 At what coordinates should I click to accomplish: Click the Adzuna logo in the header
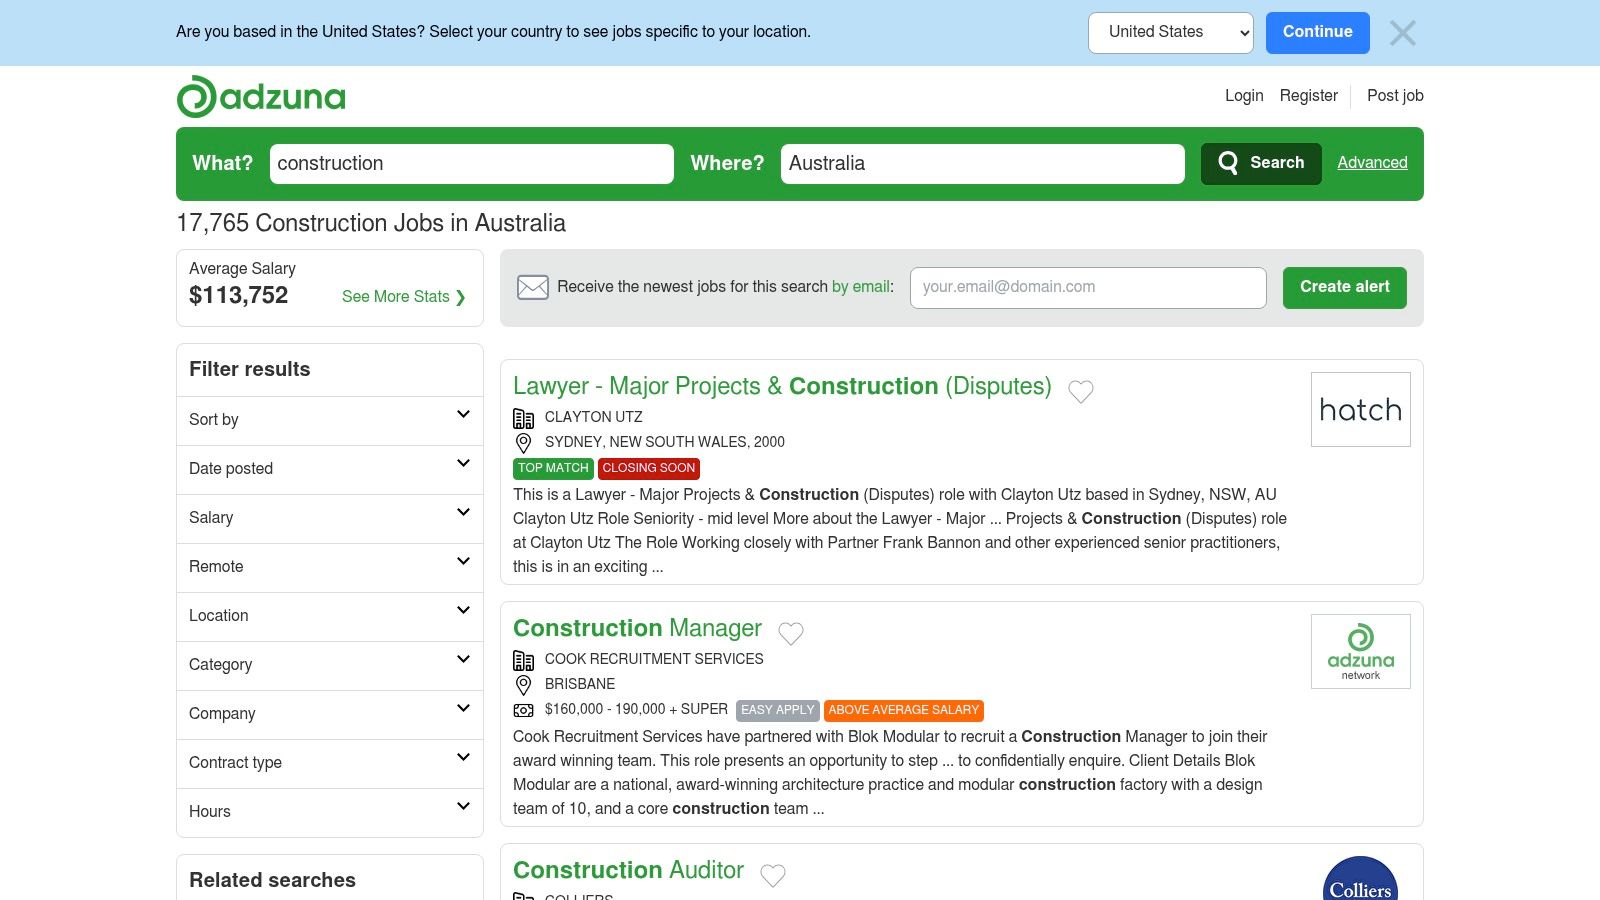pyautogui.click(x=261, y=97)
